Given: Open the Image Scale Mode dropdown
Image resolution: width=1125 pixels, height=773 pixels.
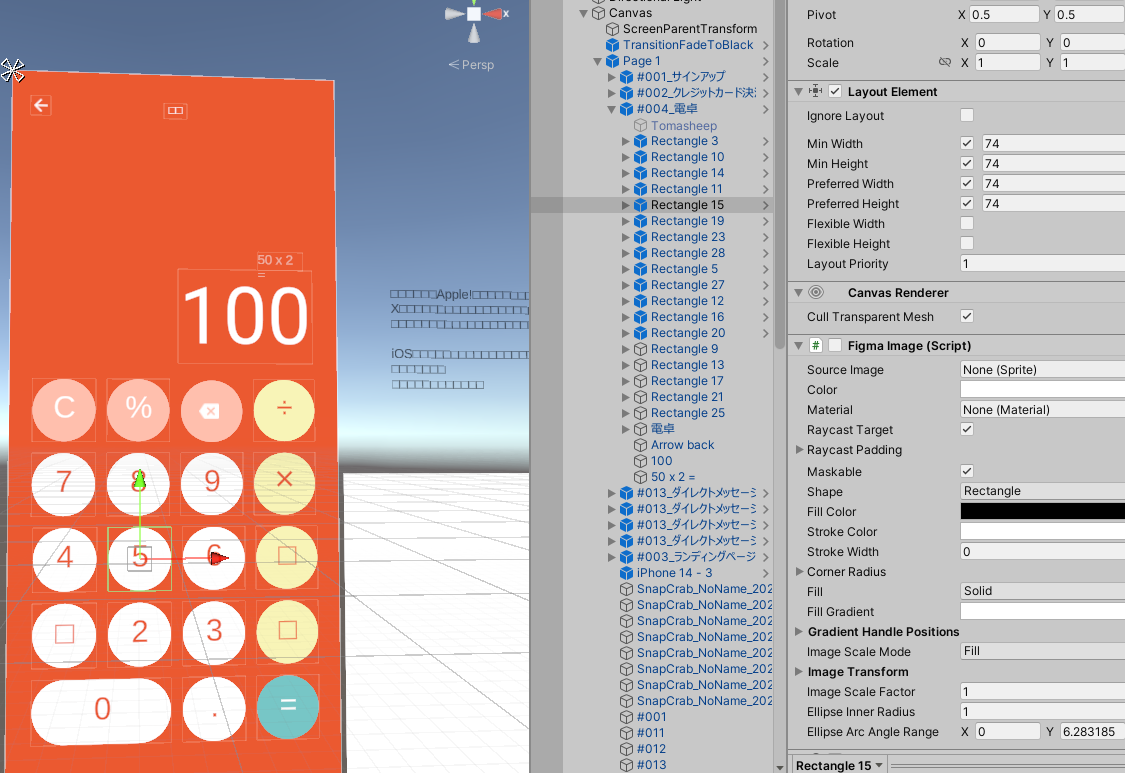Looking at the screenshot, I should (1041, 651).
